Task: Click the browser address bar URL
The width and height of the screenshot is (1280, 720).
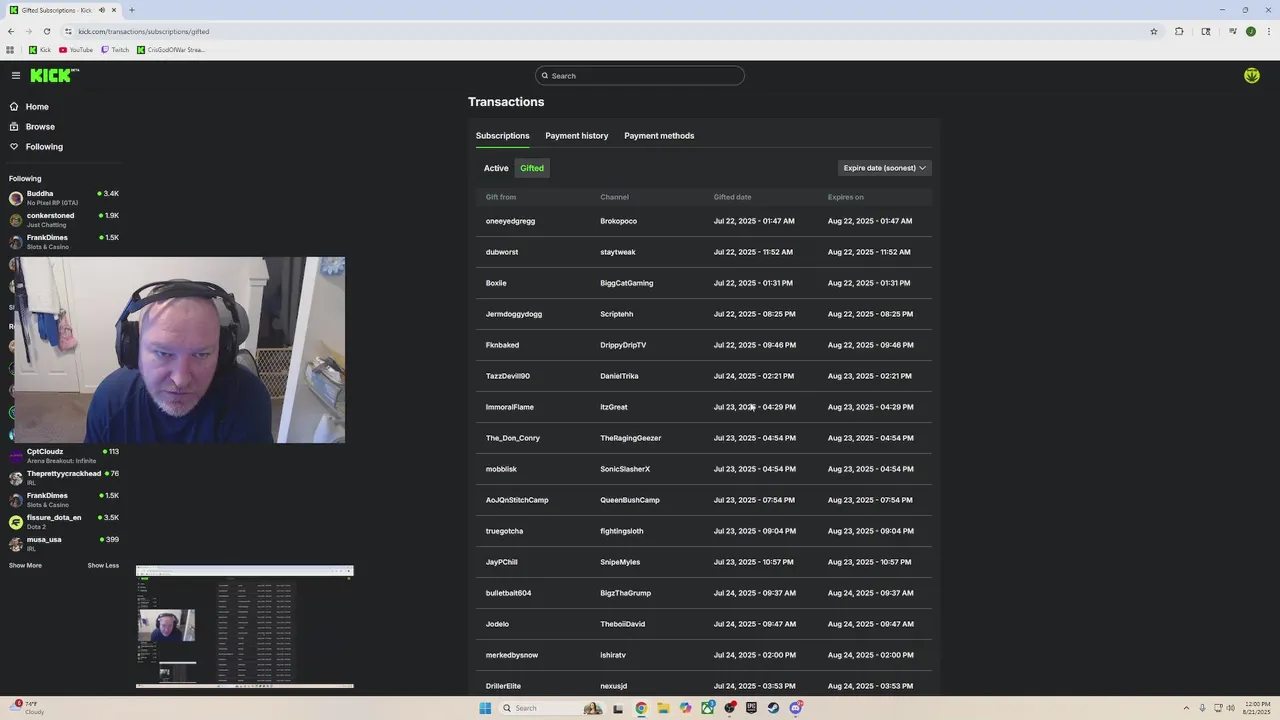Action: click(143, 31)
